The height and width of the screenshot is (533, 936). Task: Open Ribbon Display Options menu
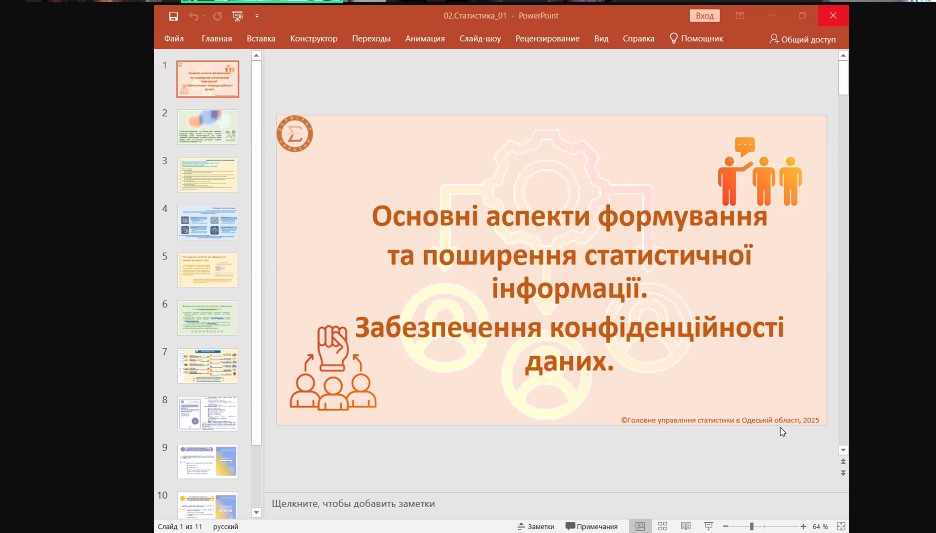click(x=740, y=16)
